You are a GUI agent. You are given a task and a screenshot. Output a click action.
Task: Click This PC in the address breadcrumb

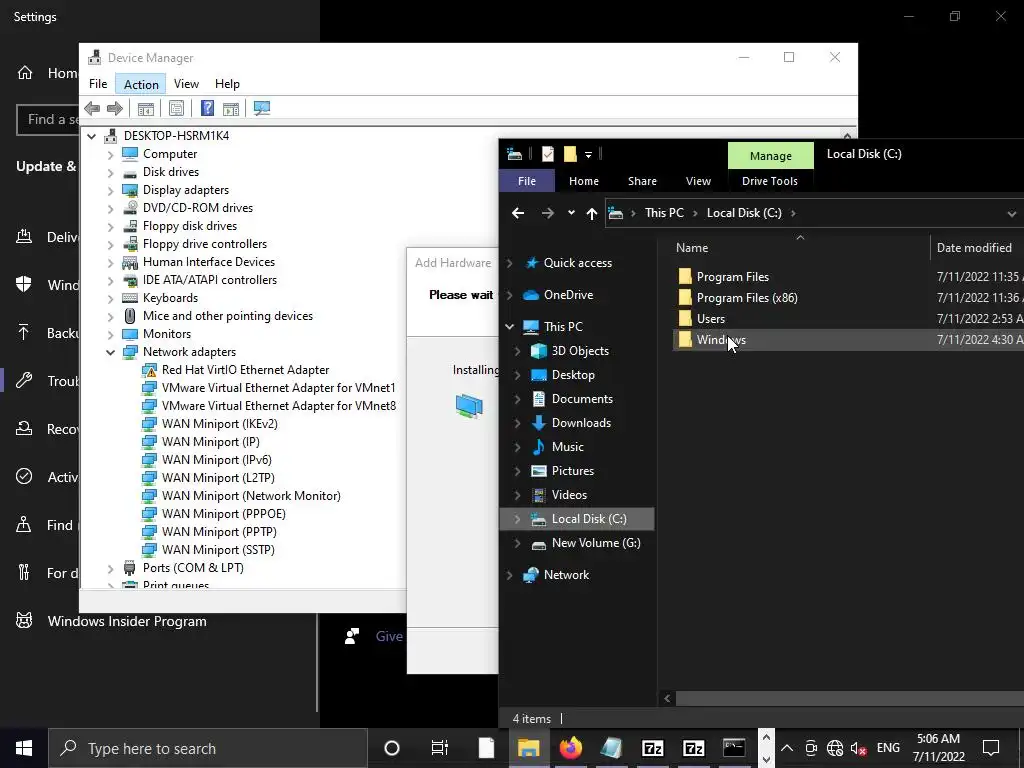point(664,213)
